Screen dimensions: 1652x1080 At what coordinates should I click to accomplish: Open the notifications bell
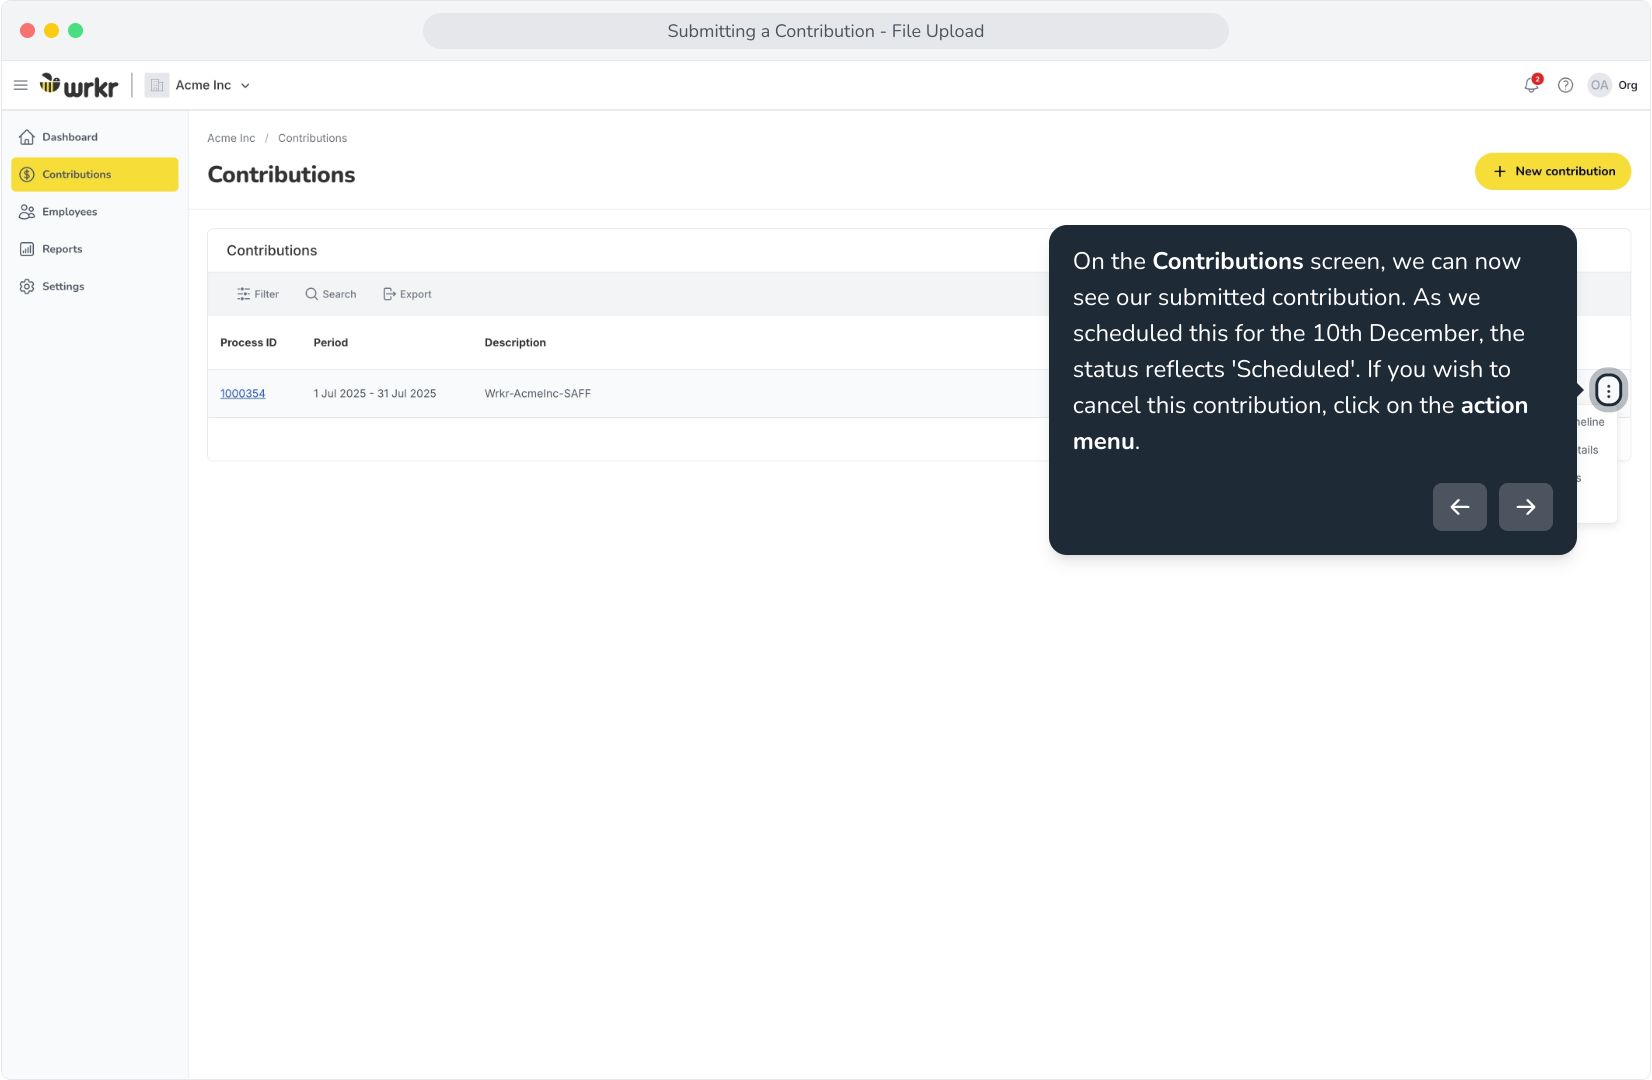[1532, 85]
